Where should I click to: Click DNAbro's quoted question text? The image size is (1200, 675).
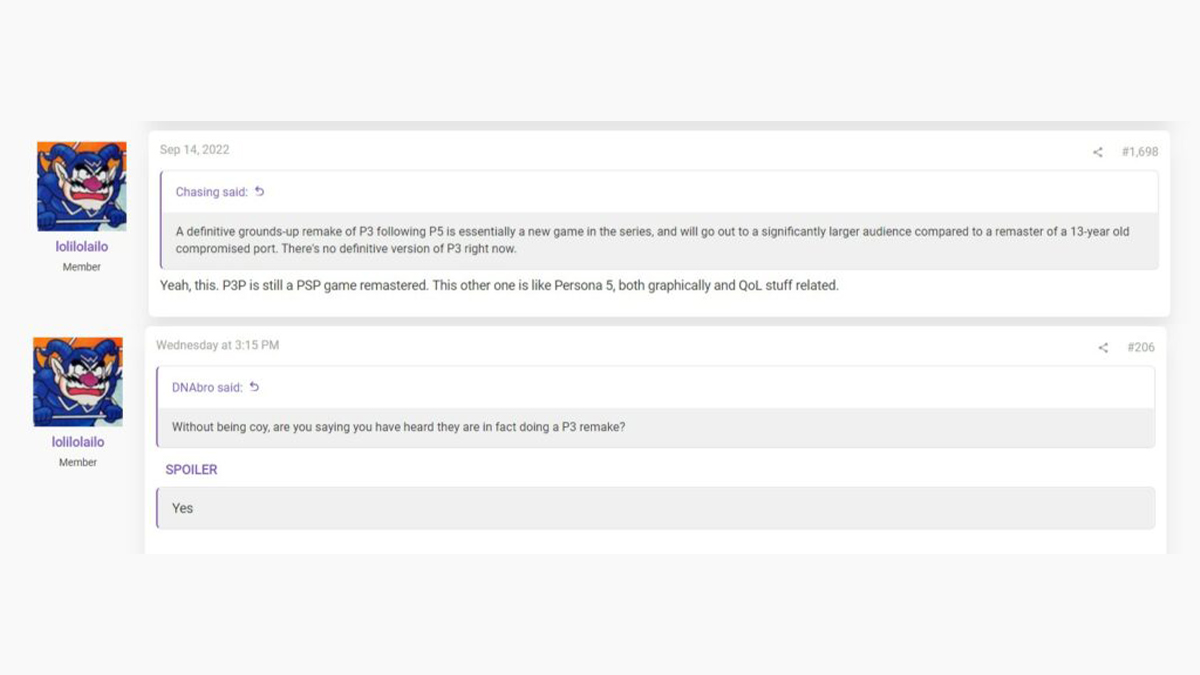398,427
